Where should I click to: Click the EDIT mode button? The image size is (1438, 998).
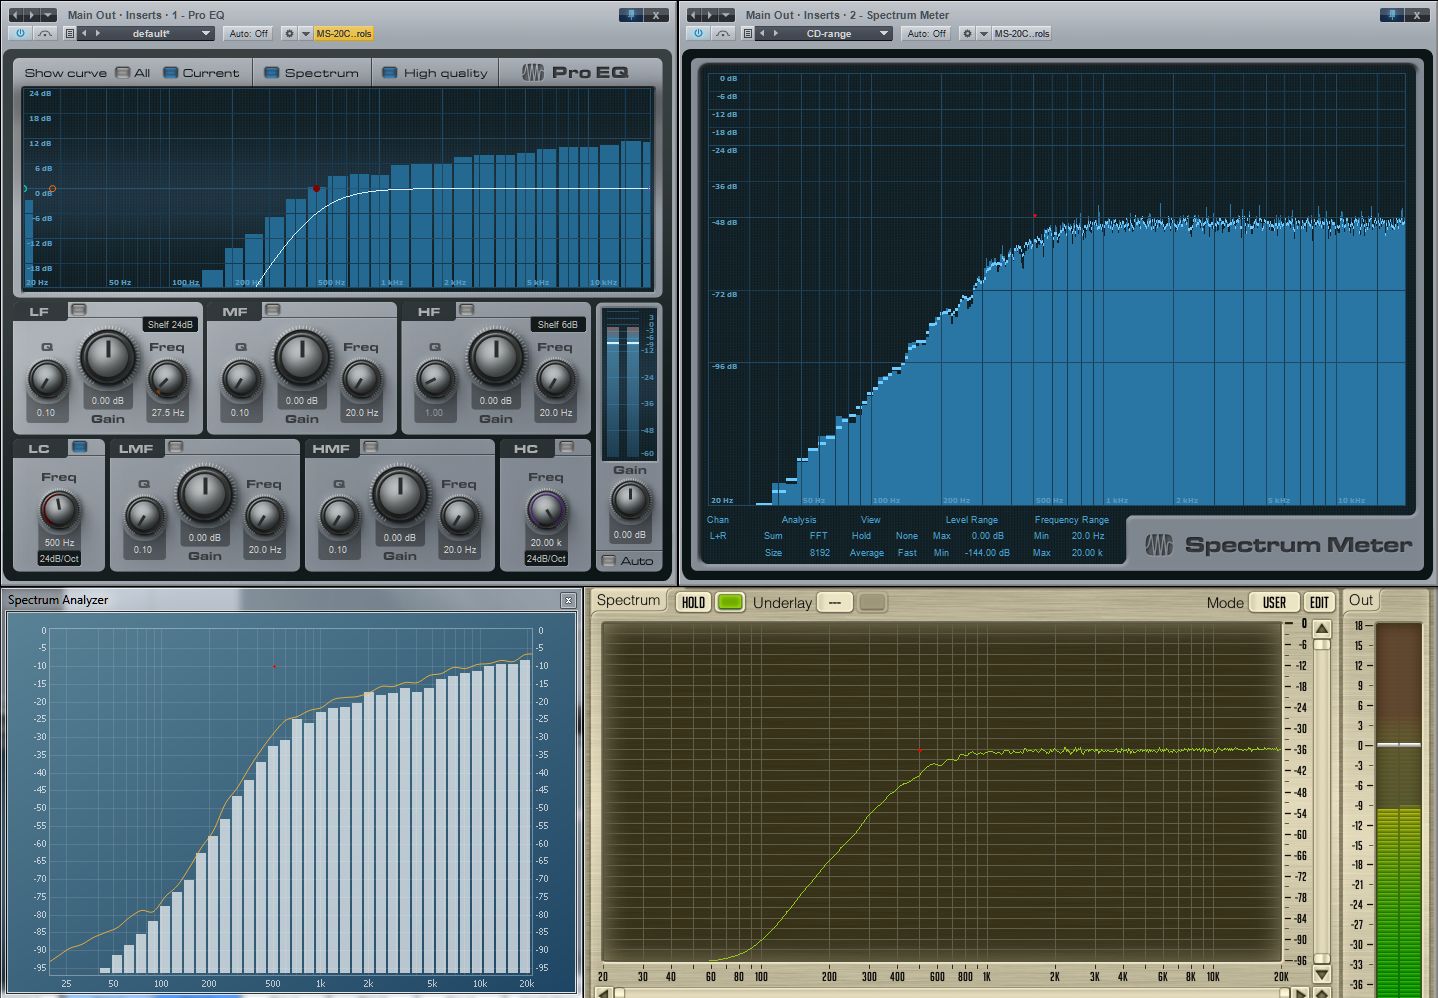[x=1320, y=602]
